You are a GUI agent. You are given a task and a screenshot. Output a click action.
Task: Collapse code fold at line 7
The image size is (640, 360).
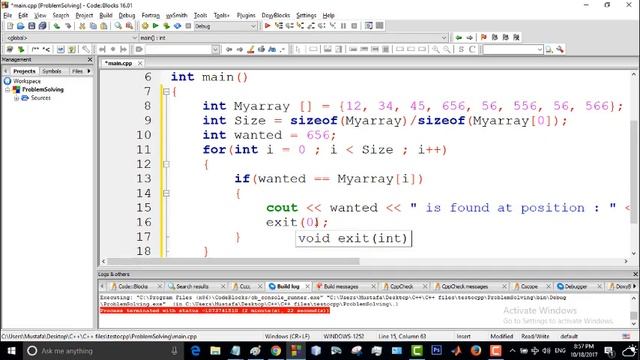click(x=166, y=91)
